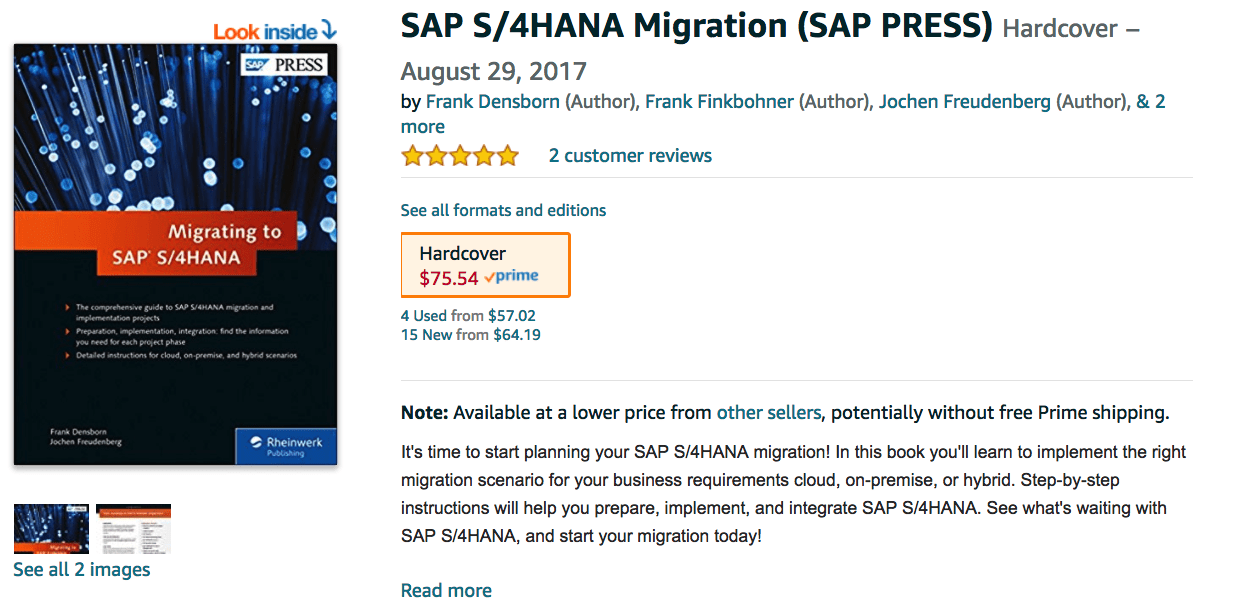Click the five-star rating icons

point(460,156)
